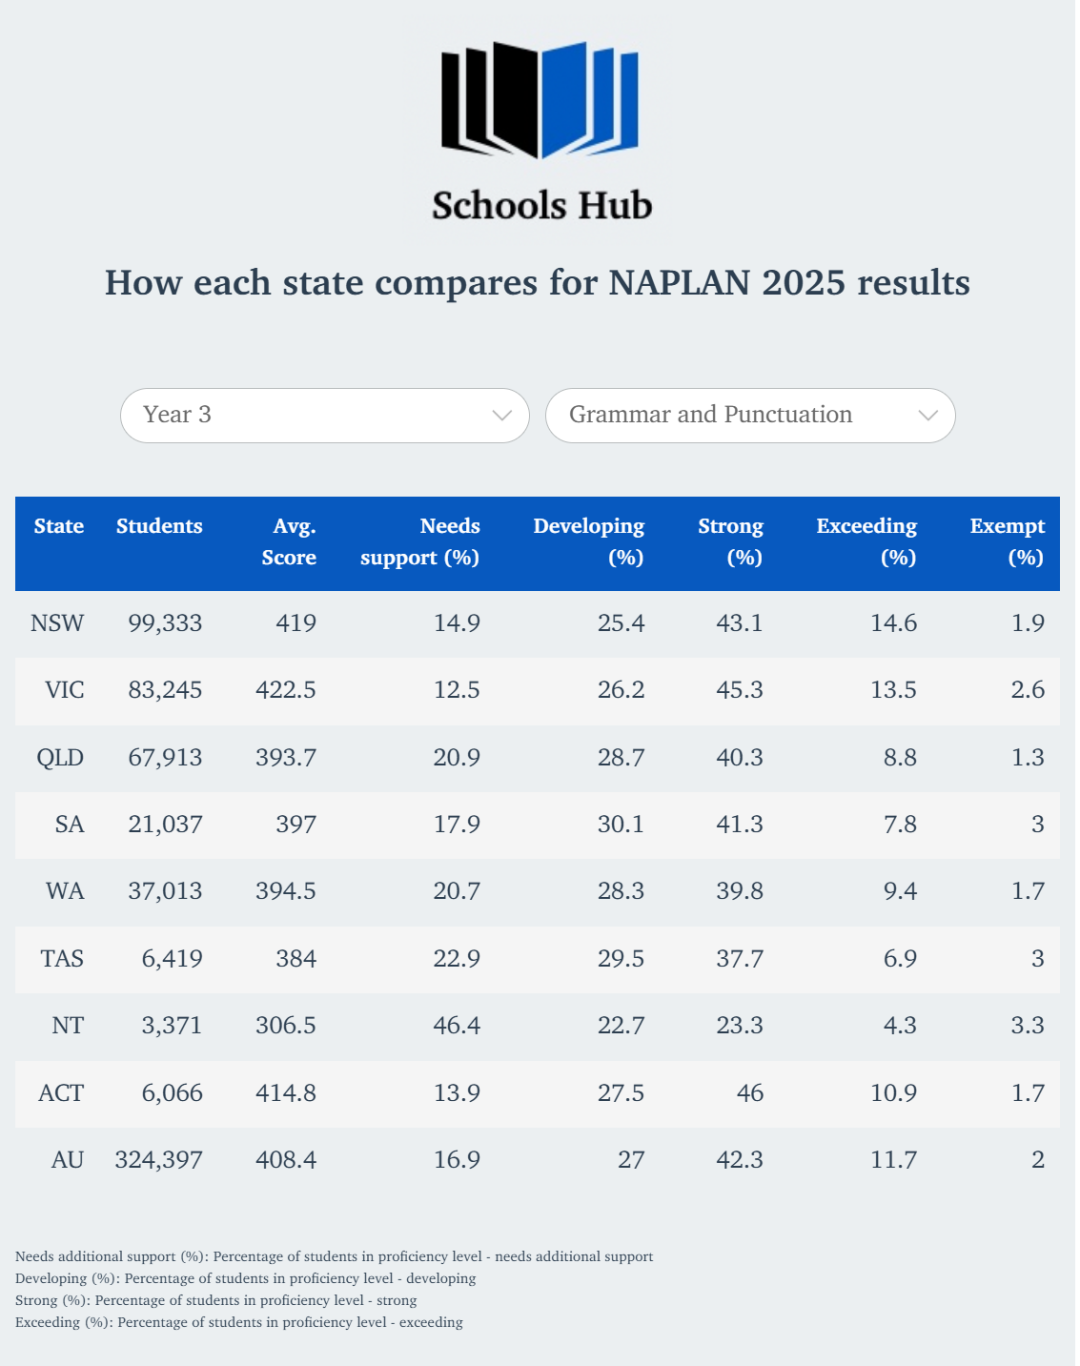The width and height of the screenshot is (1080, 1366).
Task: Select the VIC state row
Action: click(537, 691)
